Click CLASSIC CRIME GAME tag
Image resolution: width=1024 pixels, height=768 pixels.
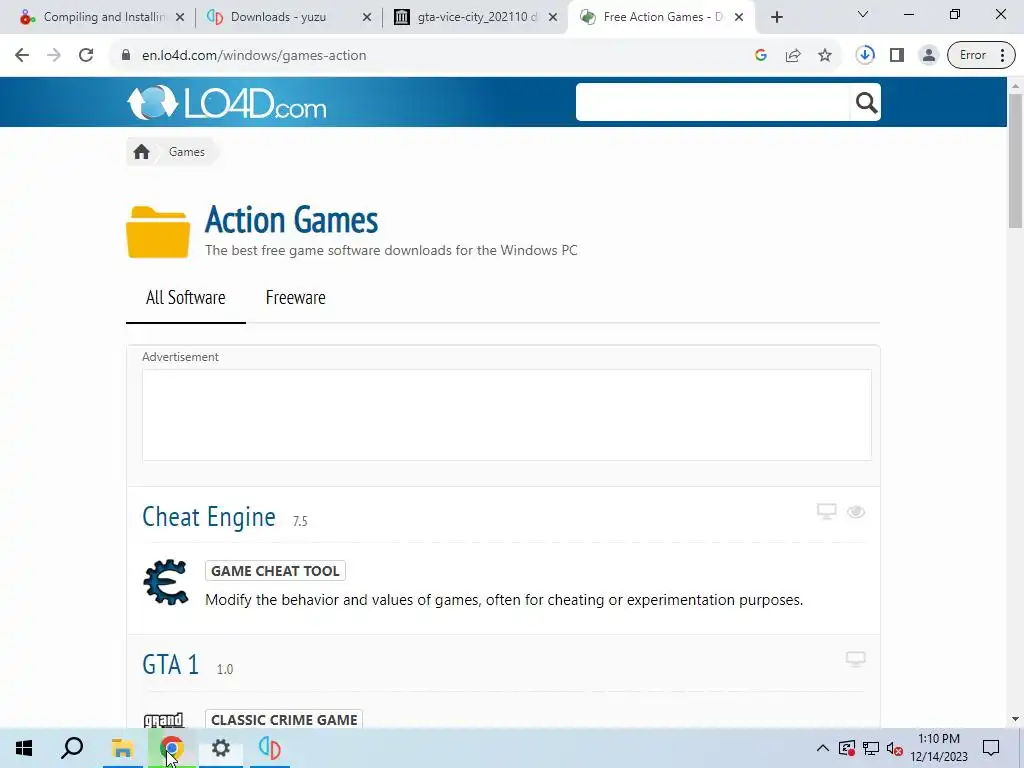284,719
